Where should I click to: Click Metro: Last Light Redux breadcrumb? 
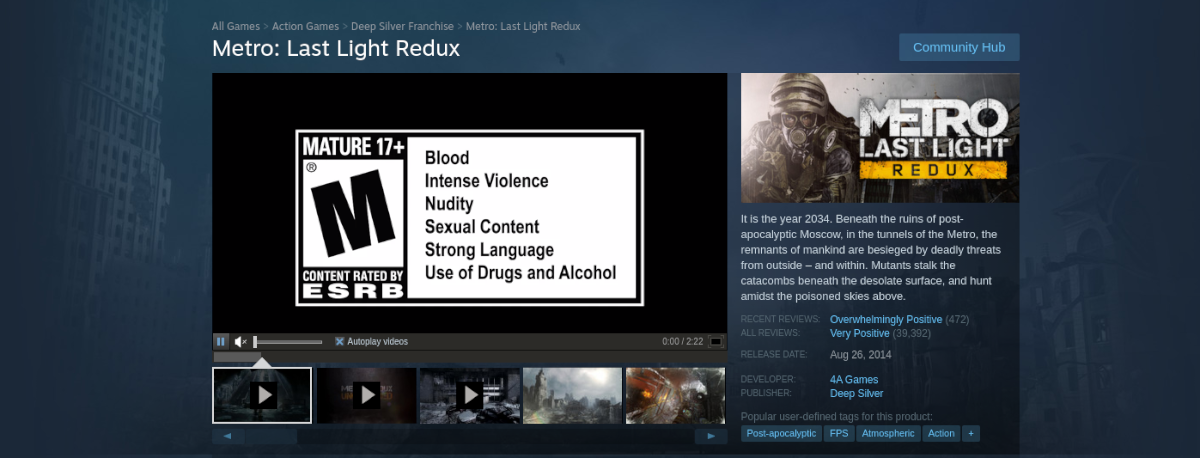[x=523, y=26]
